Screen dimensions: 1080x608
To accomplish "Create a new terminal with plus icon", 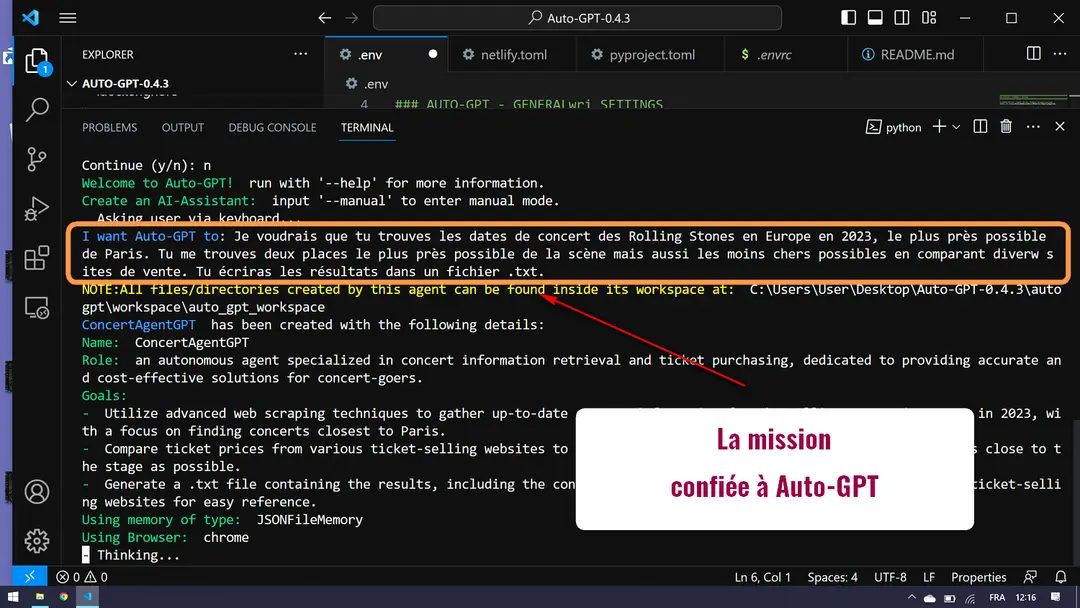I will 939,127.
